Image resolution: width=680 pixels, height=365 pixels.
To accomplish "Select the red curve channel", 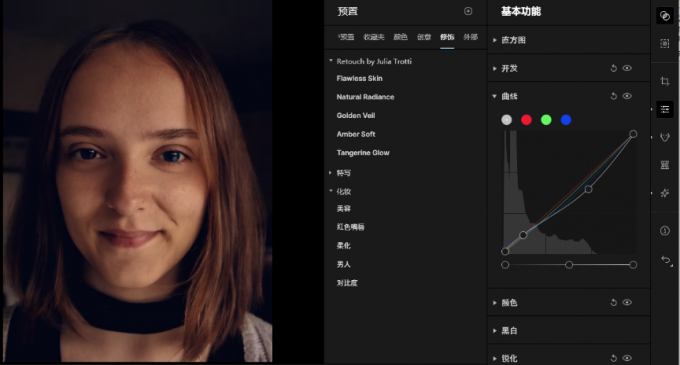I will pyautogui.click(x=526, y=120).
